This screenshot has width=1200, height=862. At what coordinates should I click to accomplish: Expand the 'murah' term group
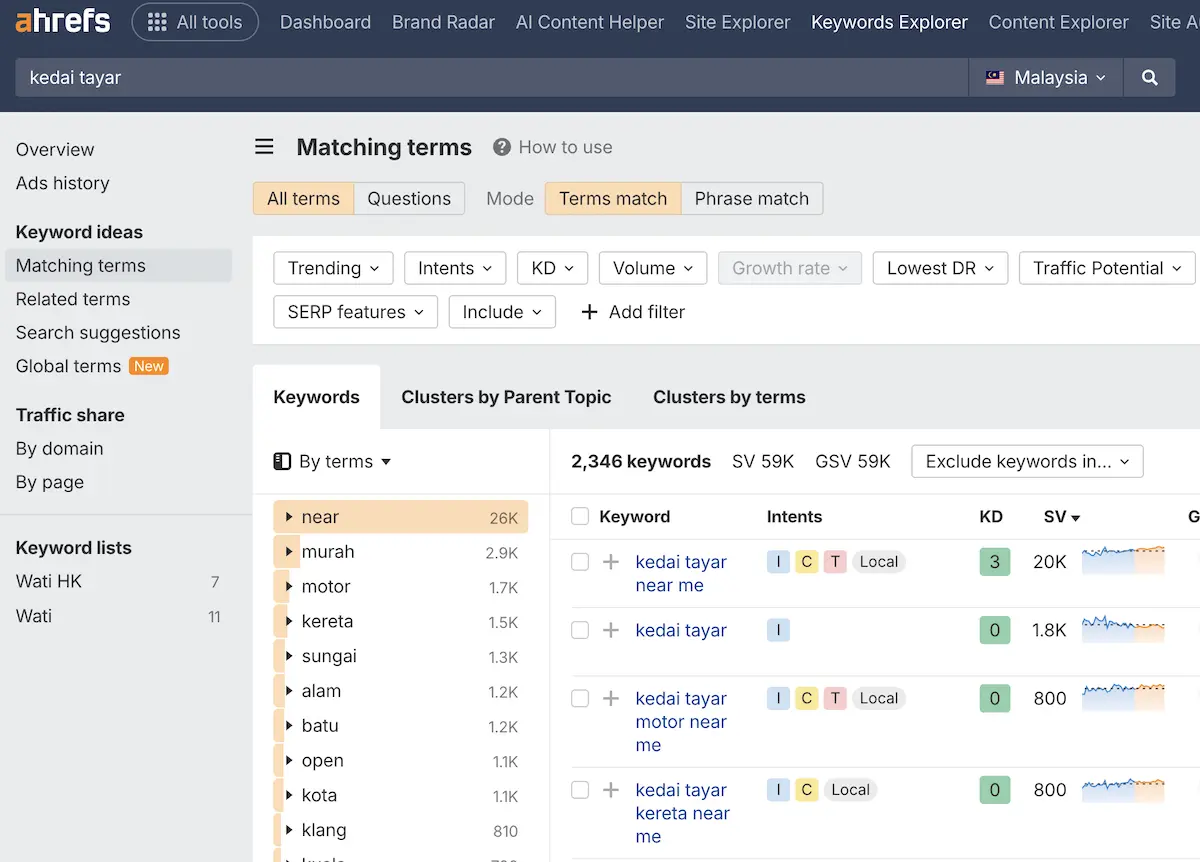289,552
